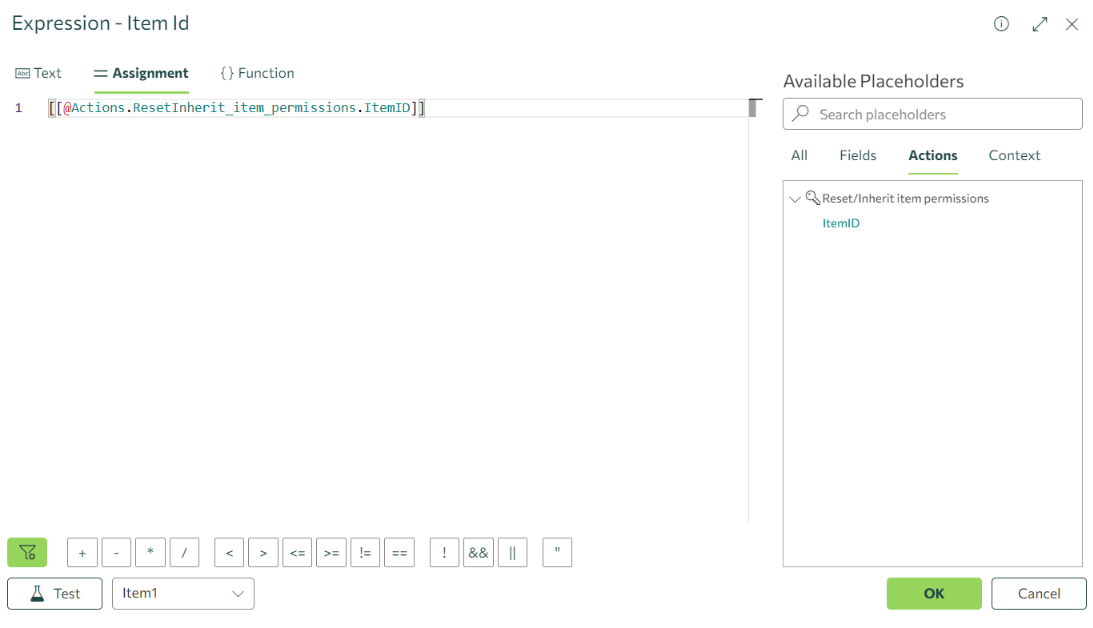Insert the plus operator
Viewport: 1093px width, 628px height.
point(82,553)
